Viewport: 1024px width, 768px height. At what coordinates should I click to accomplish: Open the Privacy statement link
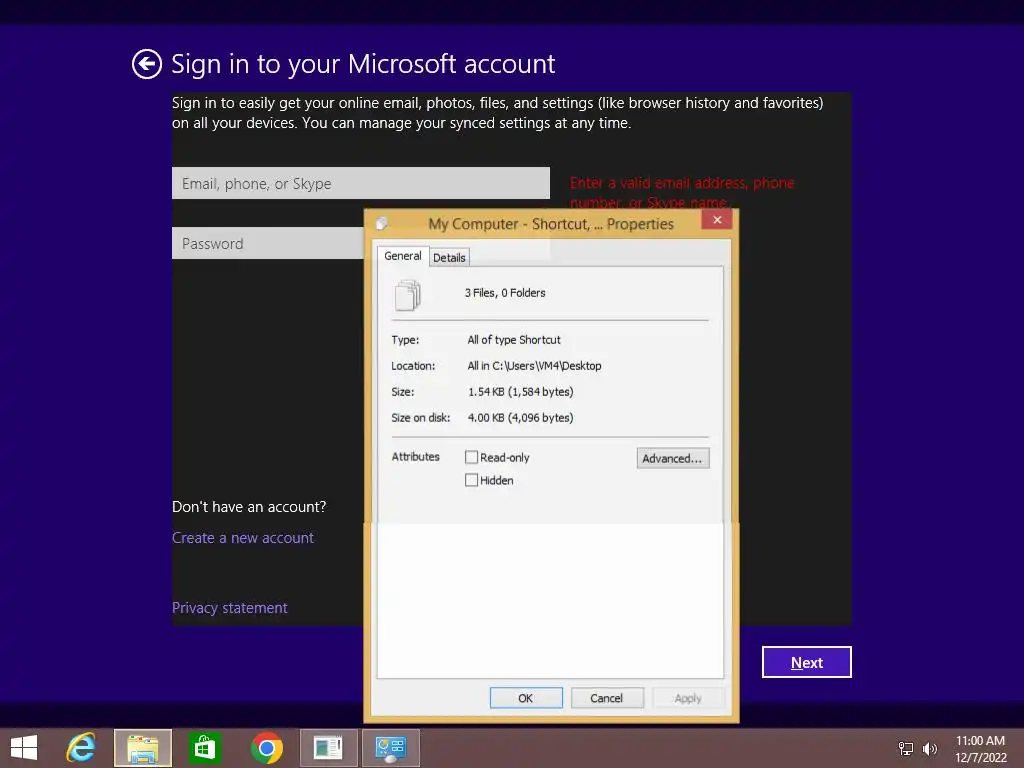coord(230,608)
